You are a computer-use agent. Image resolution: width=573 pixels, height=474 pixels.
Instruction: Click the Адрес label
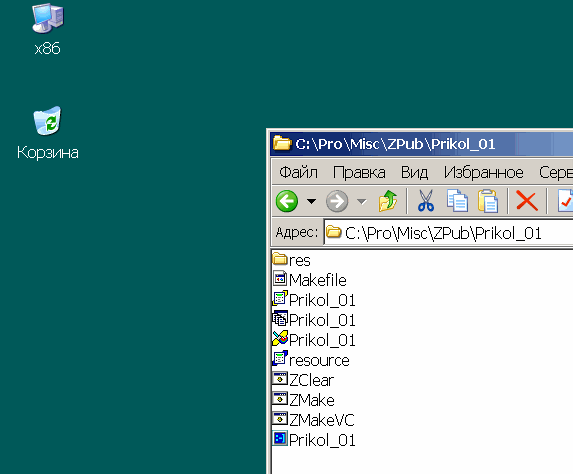coord(297,232)
